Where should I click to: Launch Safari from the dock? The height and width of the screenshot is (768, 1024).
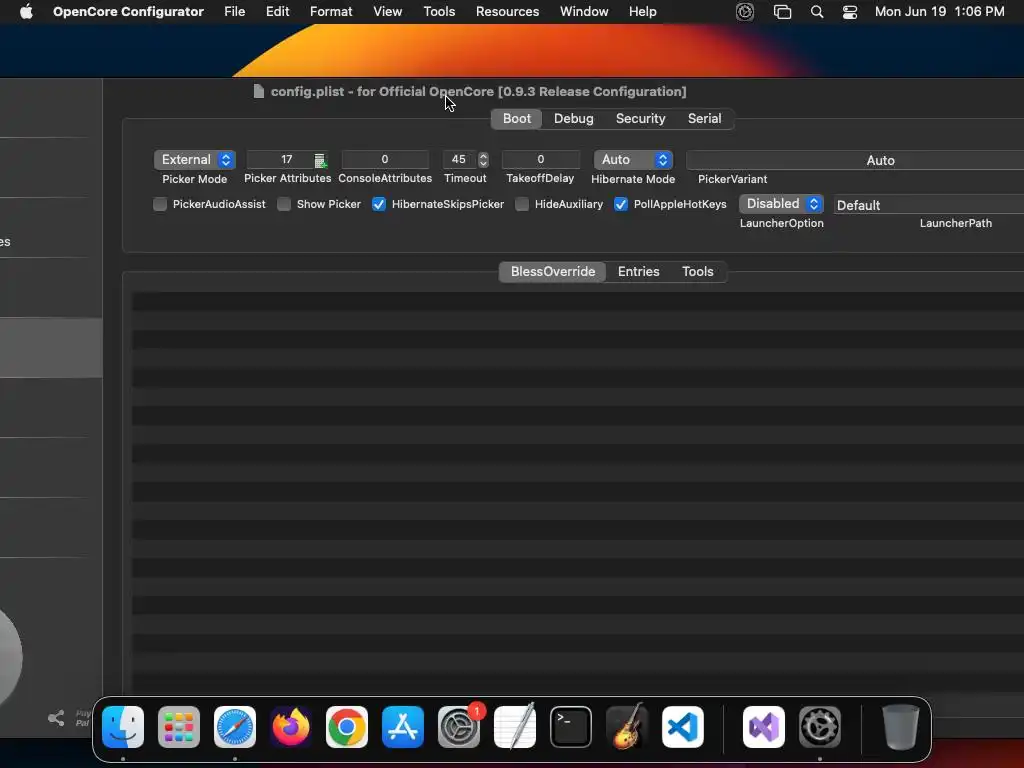(x=235, y=727)
